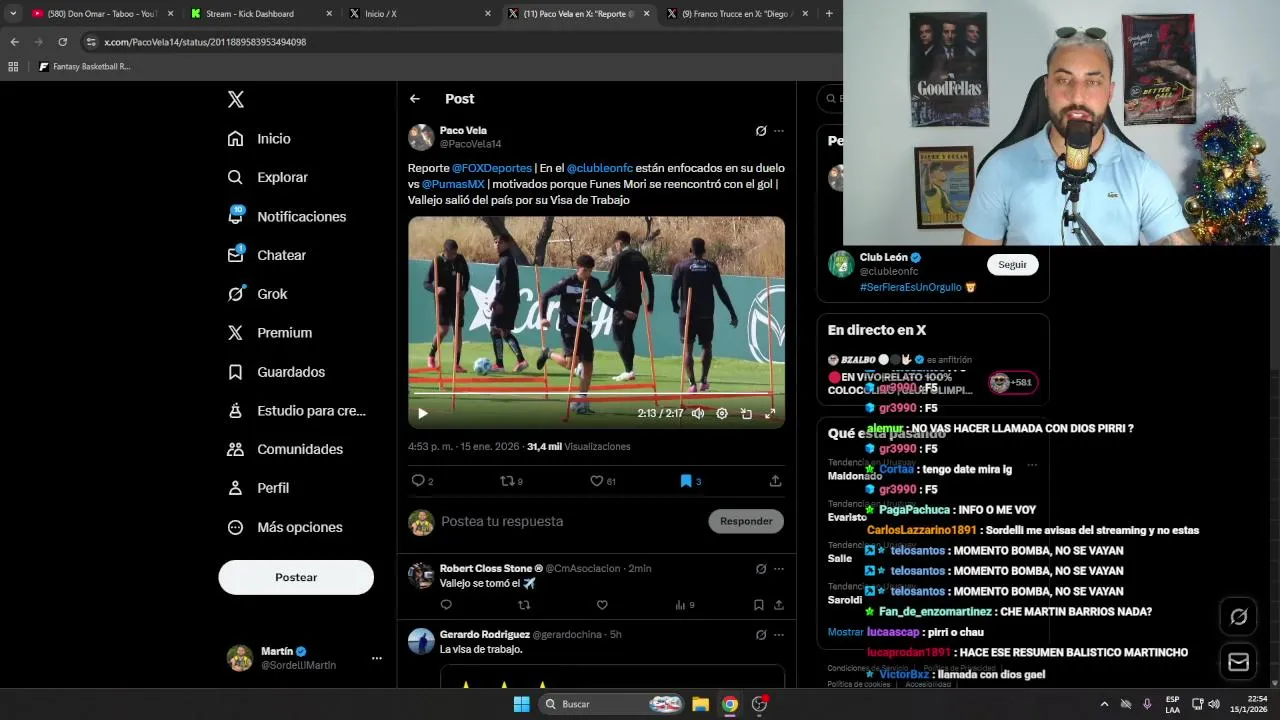Toggle video picture-in-picture mode
This screenshot has height=720, width=1280.
[x=746, y=413]
